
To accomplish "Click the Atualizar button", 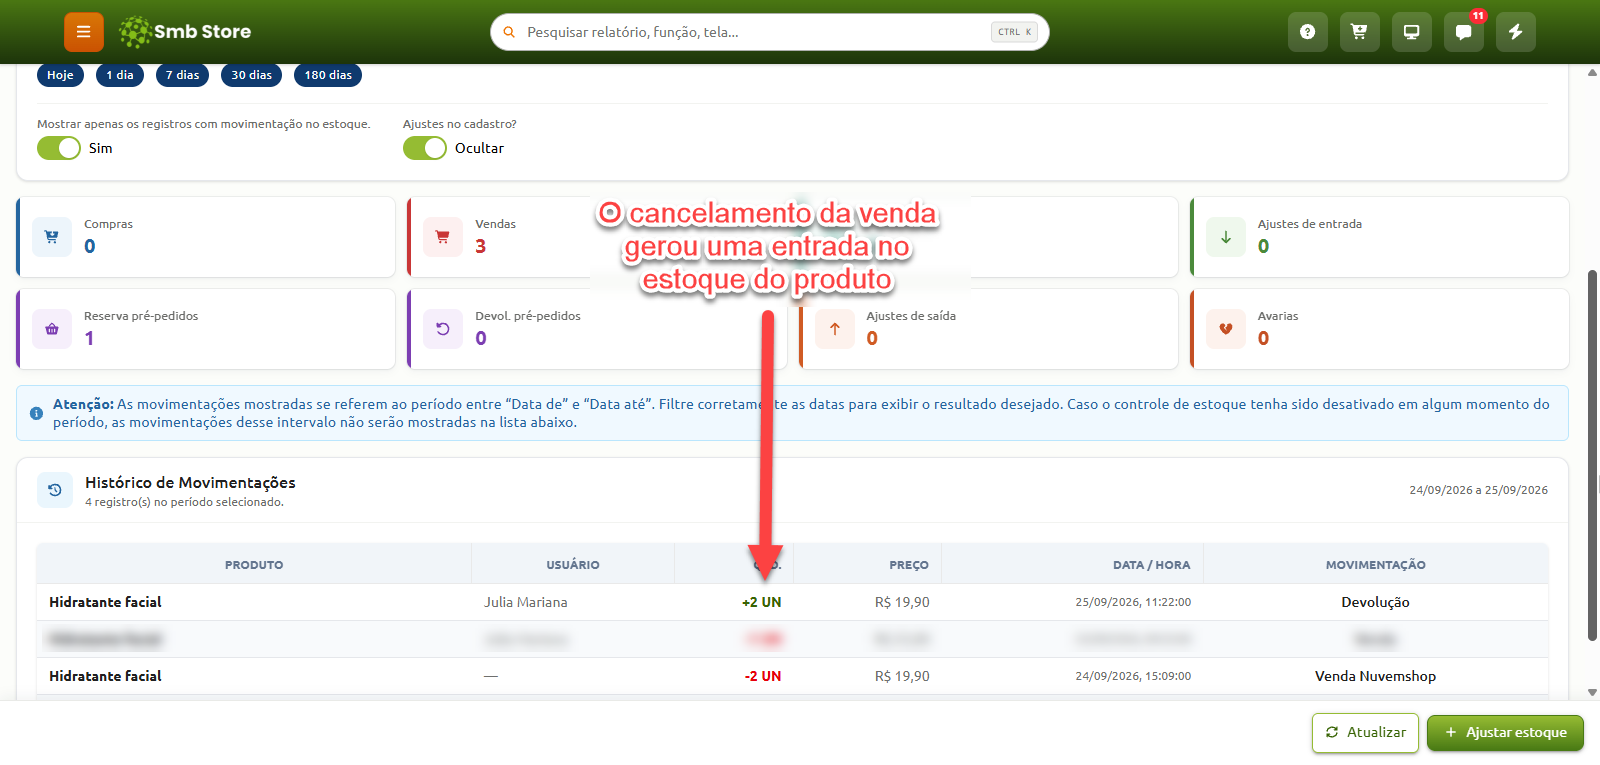I will tap(1365, 733).
